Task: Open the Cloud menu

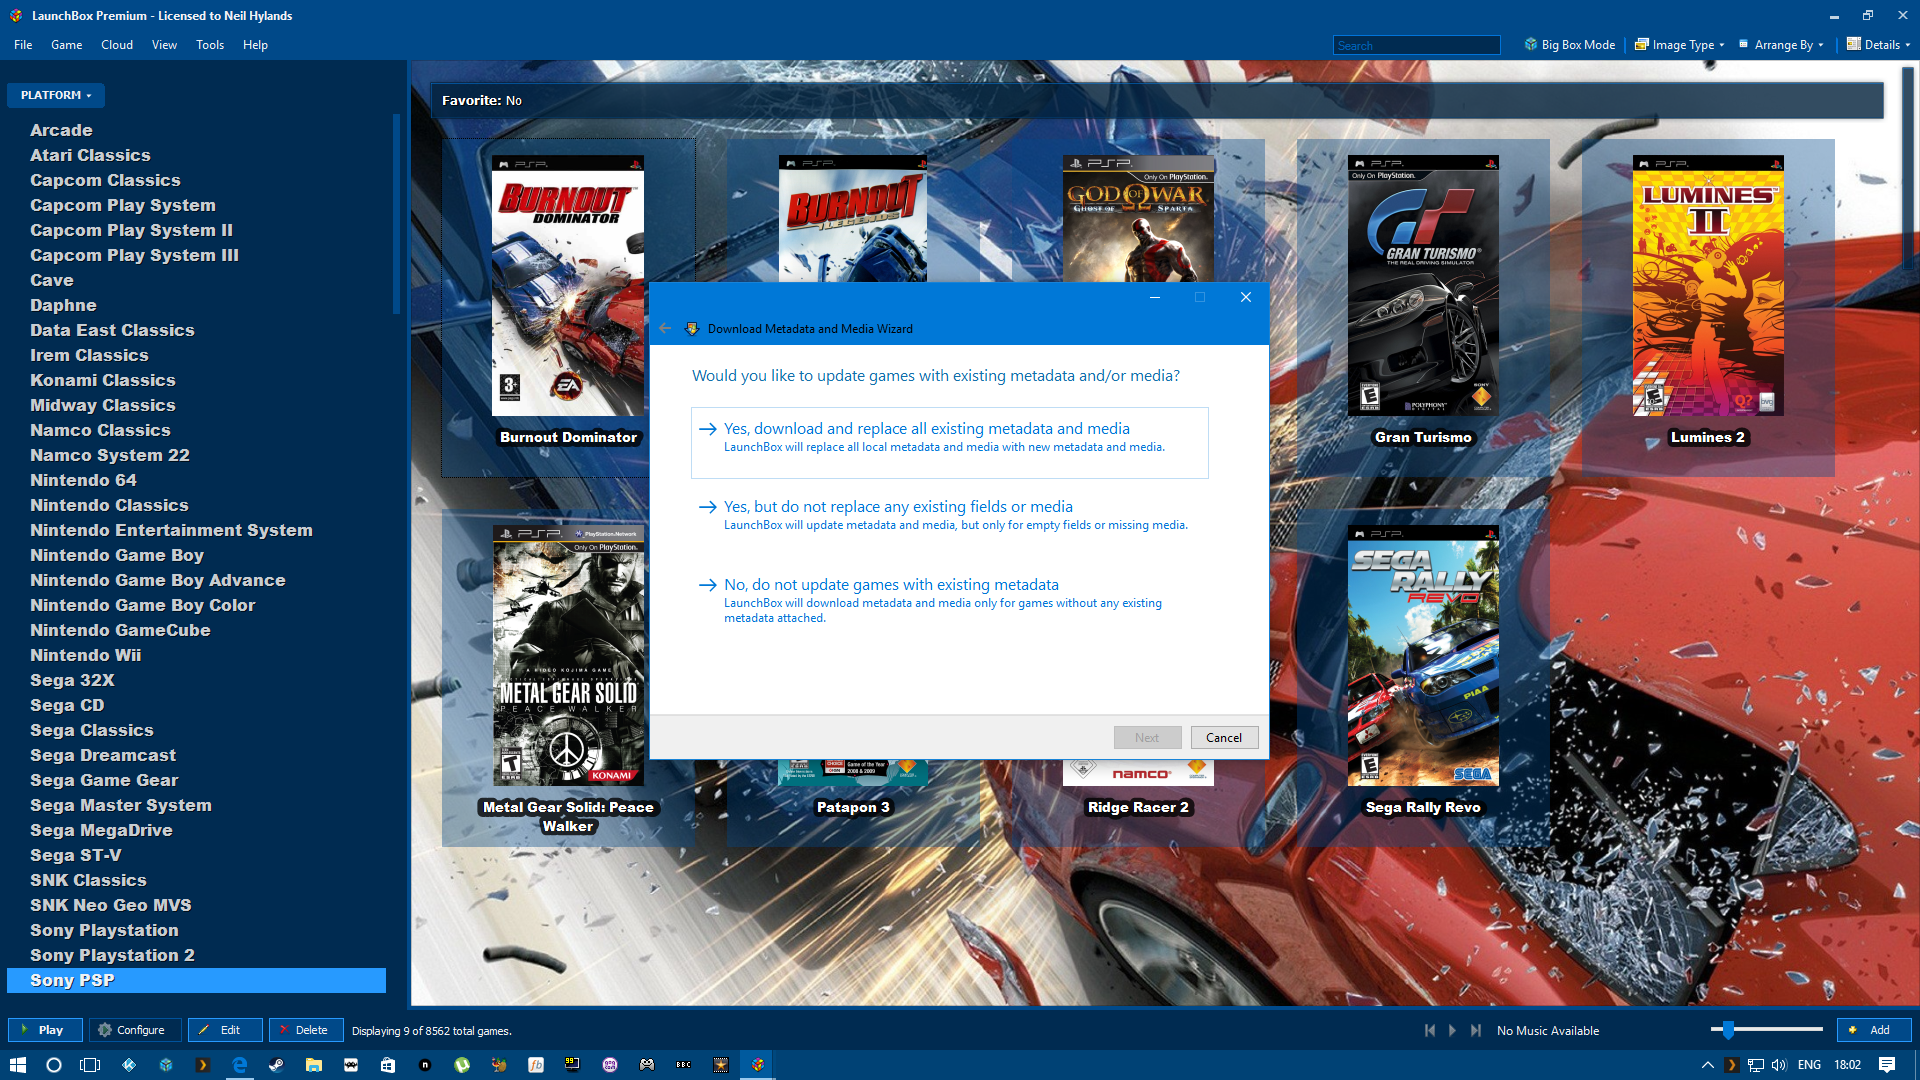Action: (x=117, y=45)
